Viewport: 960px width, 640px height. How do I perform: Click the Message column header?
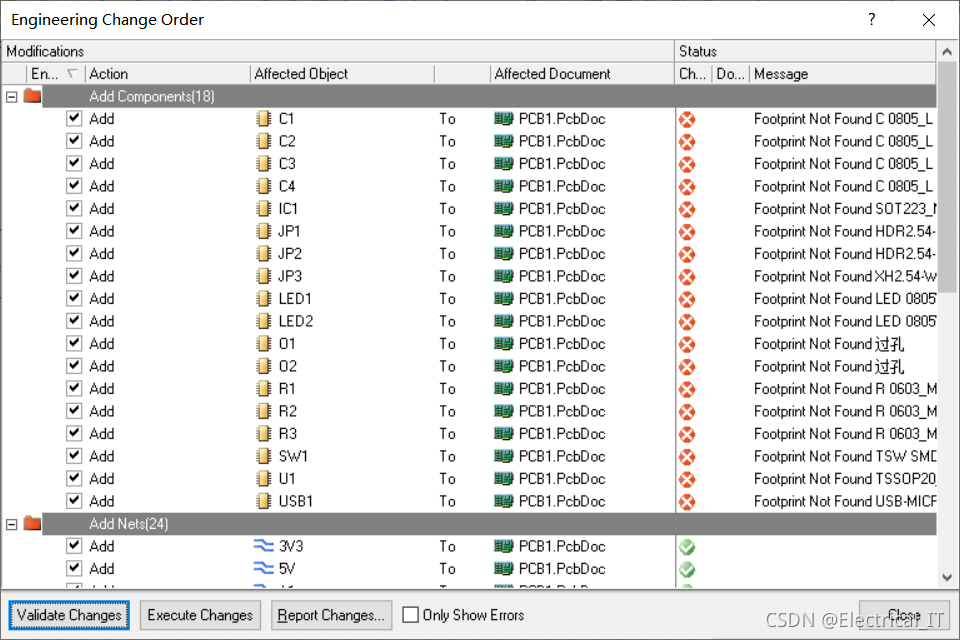point(842,73)
